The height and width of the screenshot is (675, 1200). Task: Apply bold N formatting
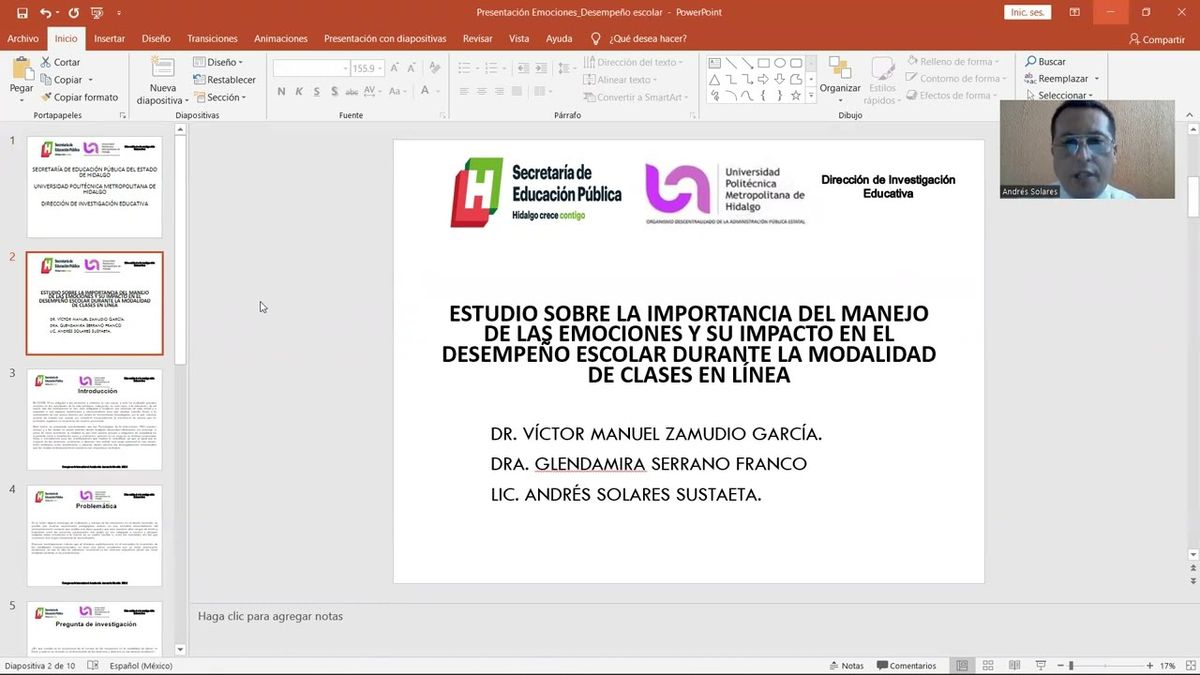click(x=282, y=91)
